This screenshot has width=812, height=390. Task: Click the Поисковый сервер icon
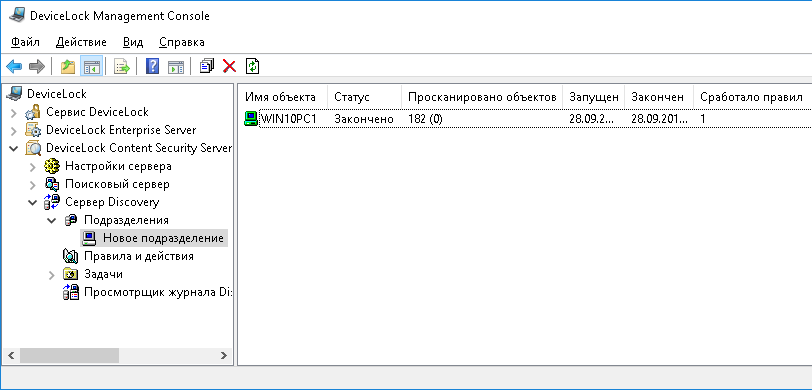[x=52, y=184]
